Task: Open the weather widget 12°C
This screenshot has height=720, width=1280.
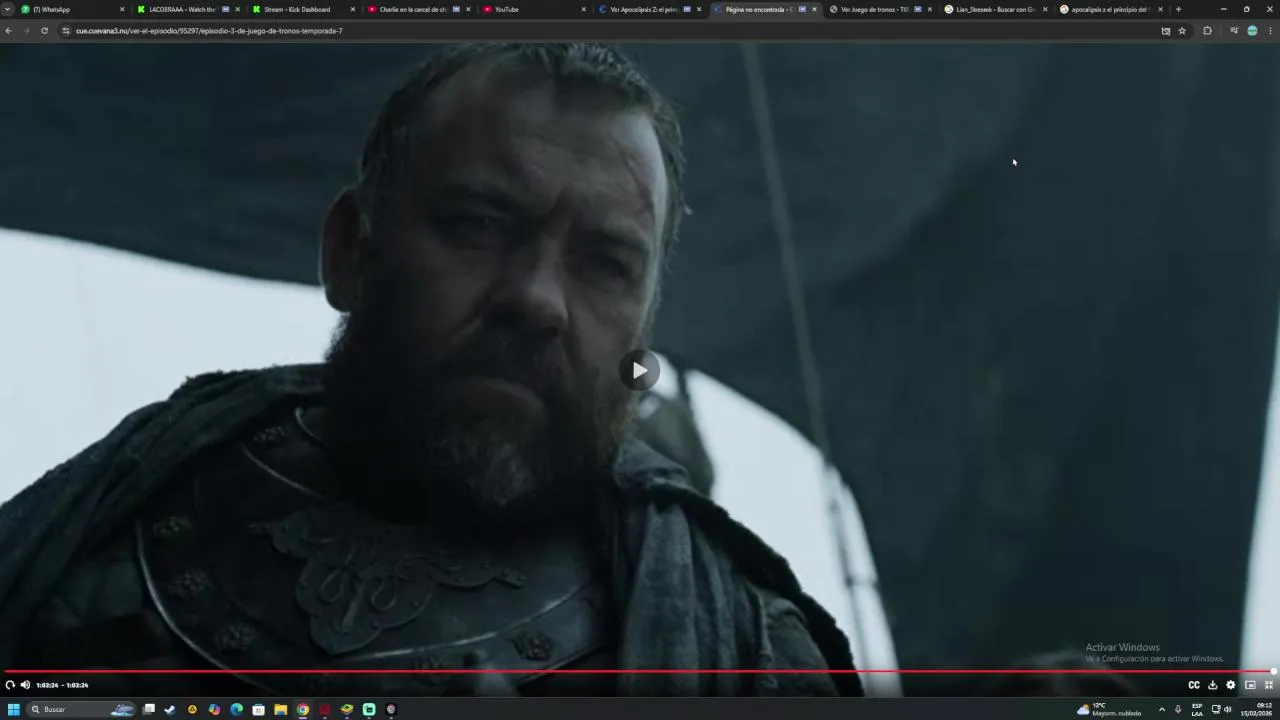Action: point(1110,709)
